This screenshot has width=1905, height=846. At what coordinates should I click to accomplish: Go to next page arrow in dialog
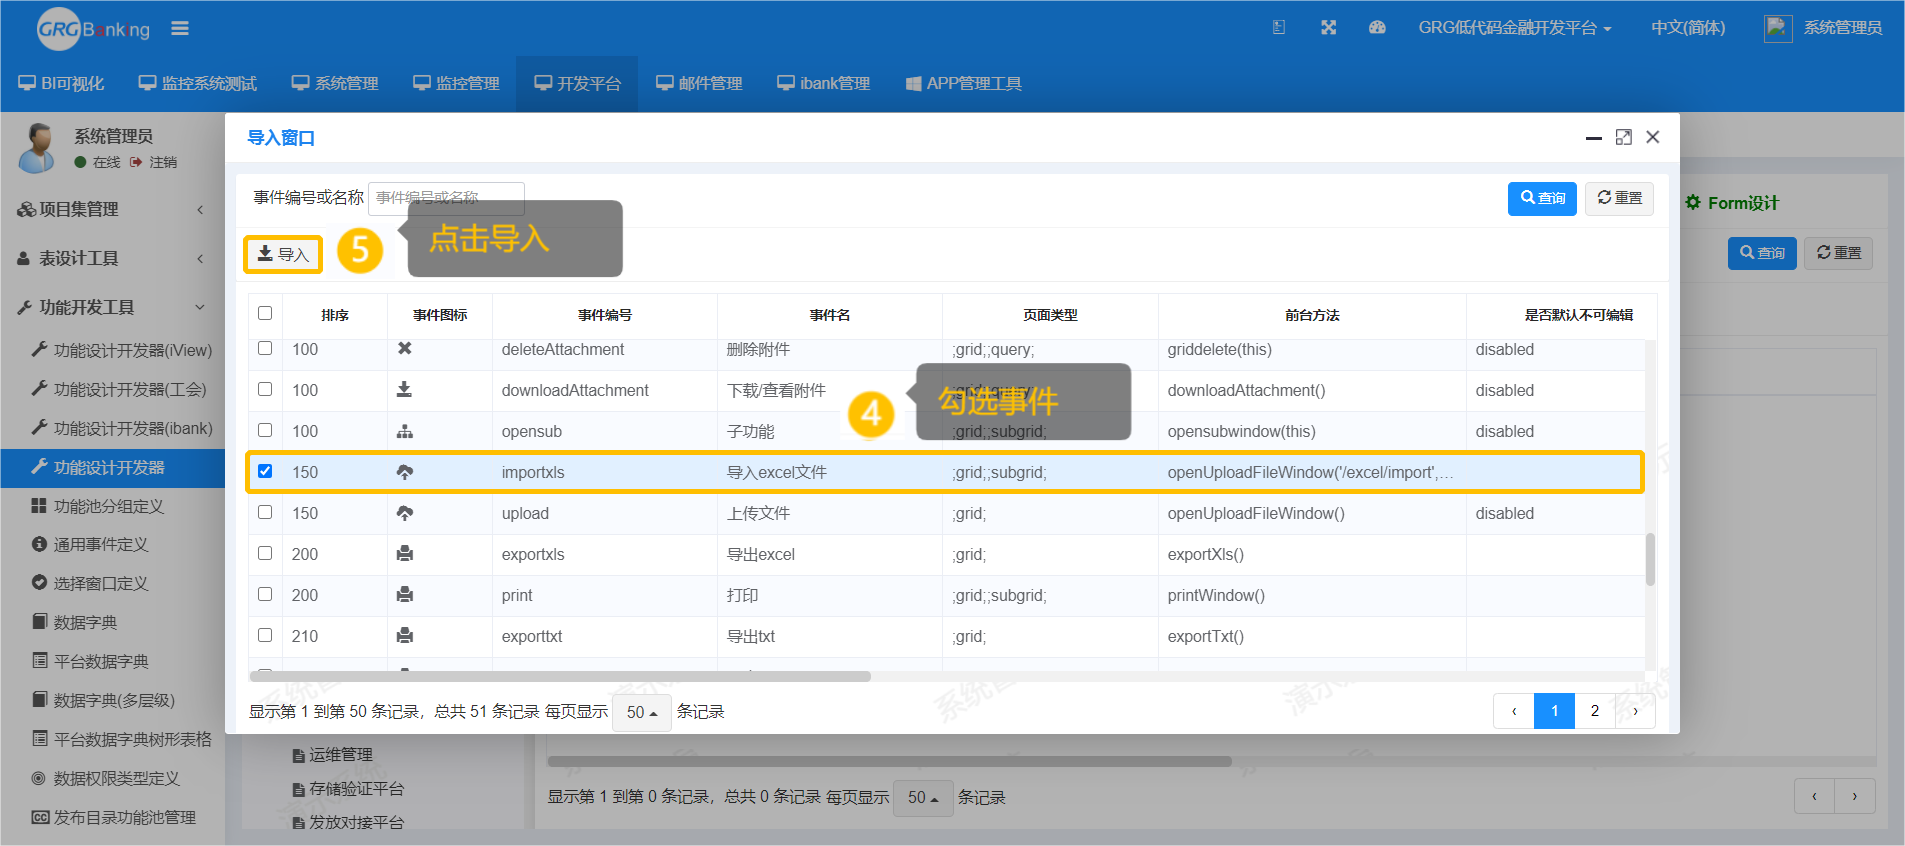1635,711
